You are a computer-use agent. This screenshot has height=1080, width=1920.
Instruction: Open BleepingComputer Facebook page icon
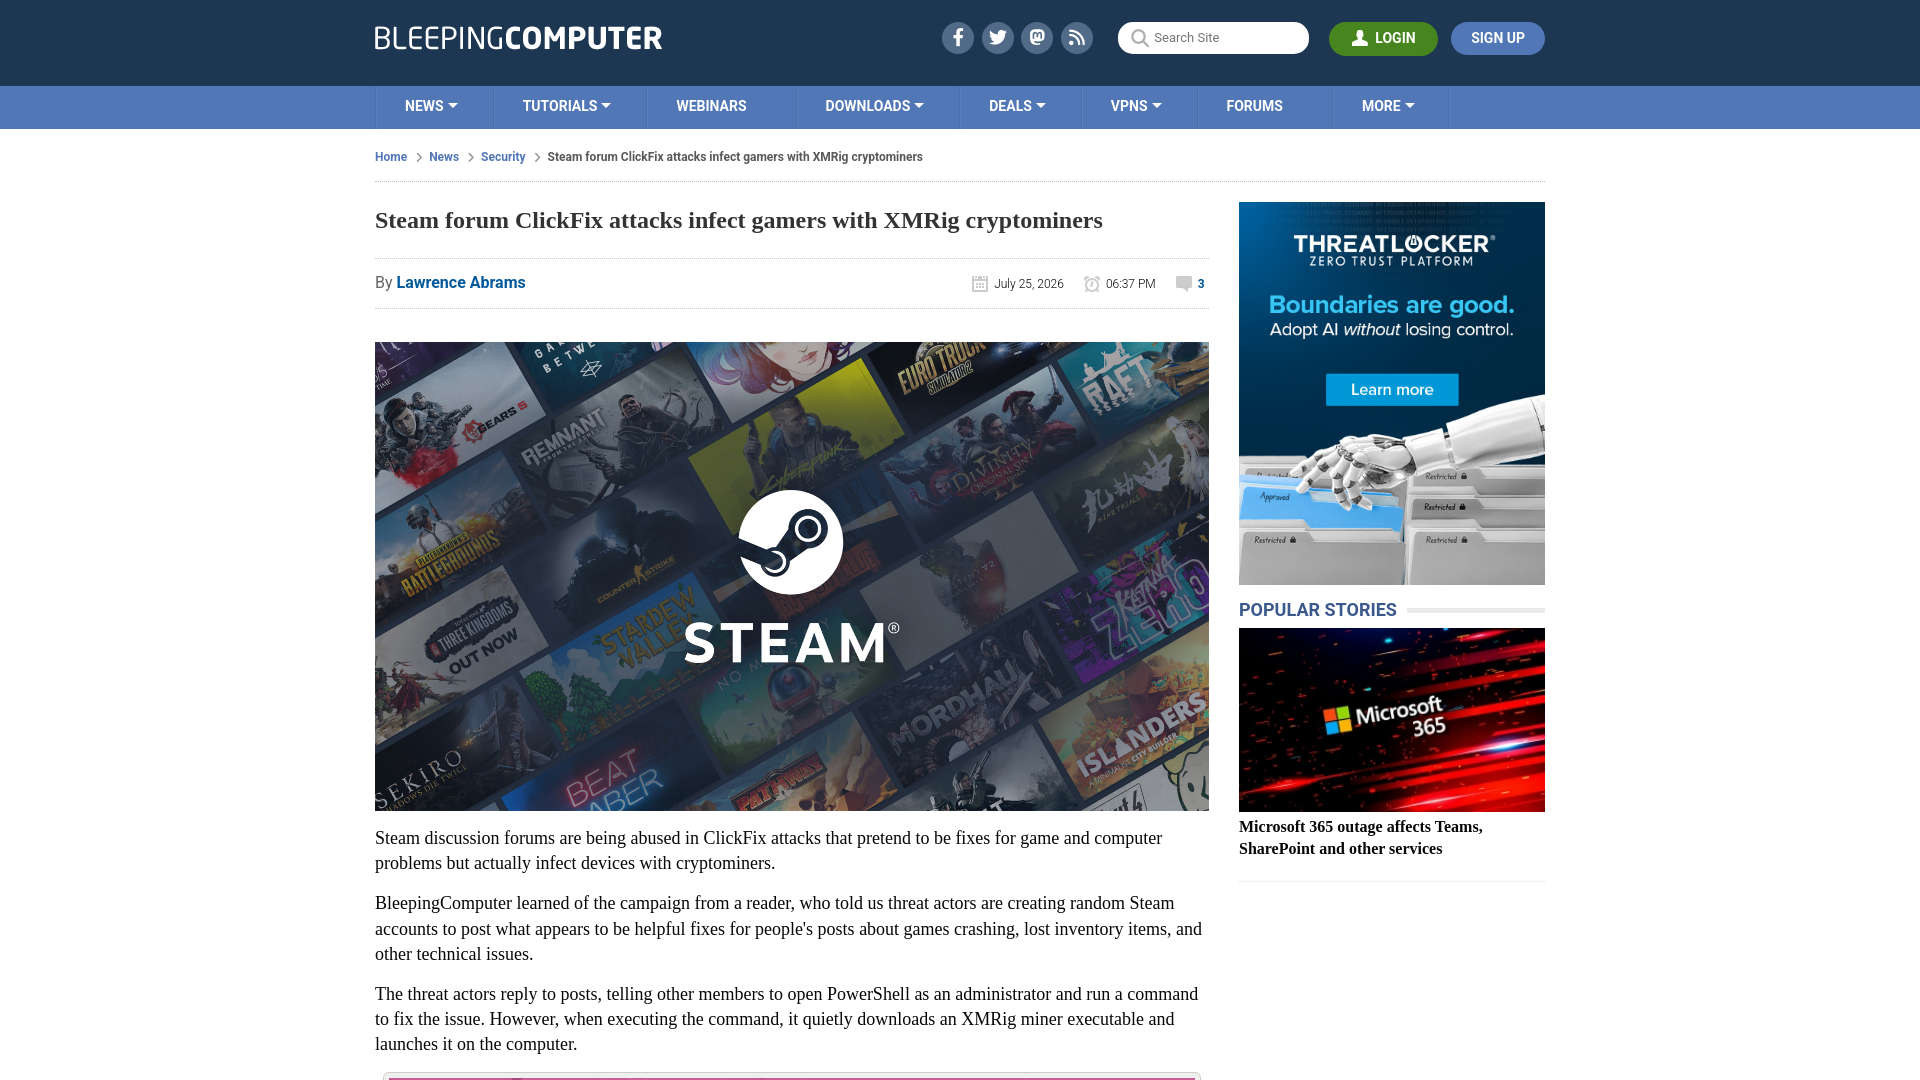[957, 38]
